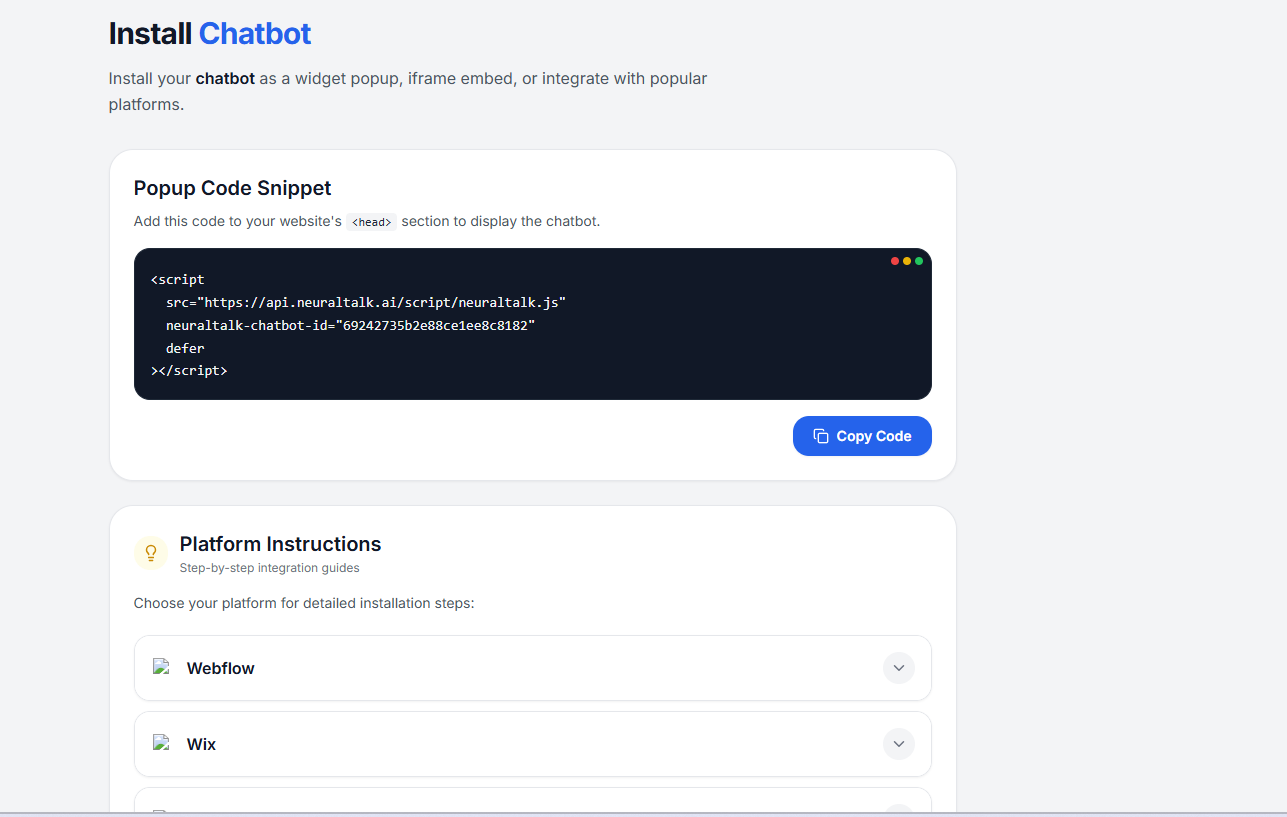Screen dimensions: 1287x817
Task: Click the Wix platform logo icon
Action: 161,743
